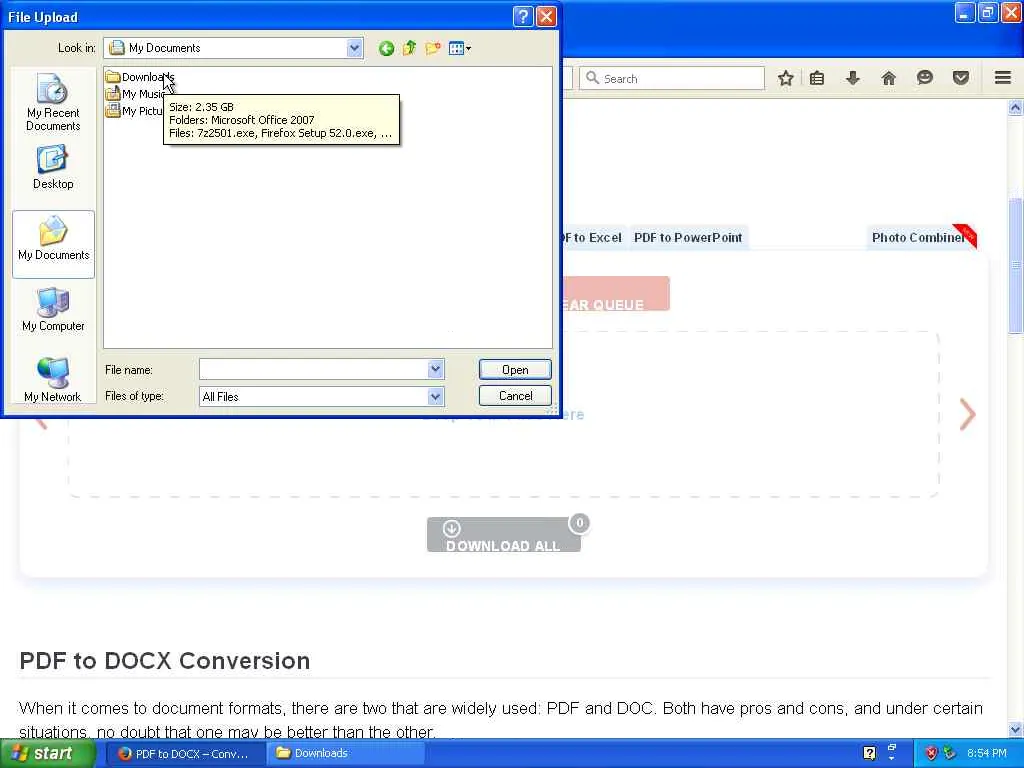Switch to Downloads window in taskbar
The height and width of the screenshot is (768, 1024).
345,754
